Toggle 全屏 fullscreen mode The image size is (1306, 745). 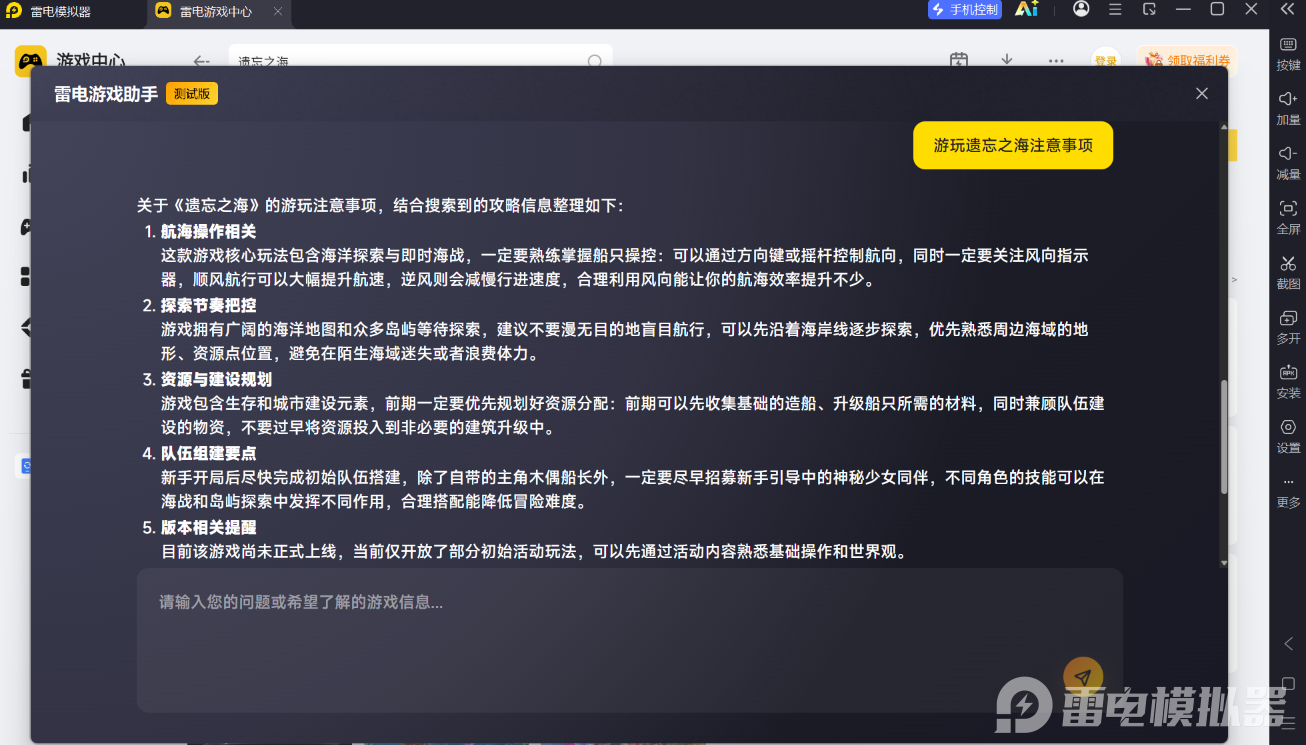1288,217
